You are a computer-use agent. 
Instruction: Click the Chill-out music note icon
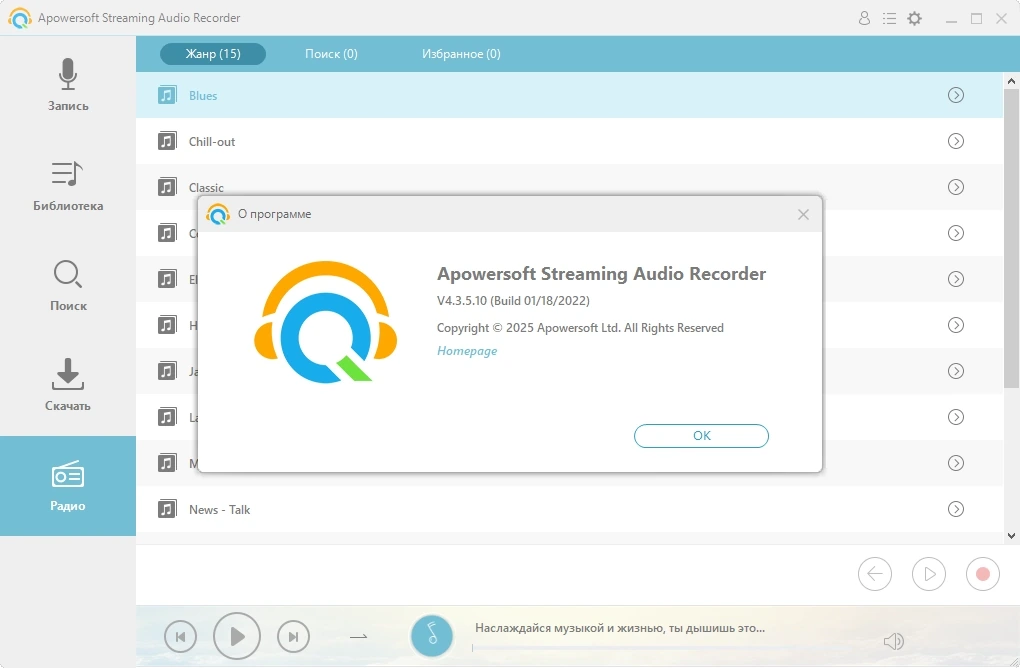167,141
